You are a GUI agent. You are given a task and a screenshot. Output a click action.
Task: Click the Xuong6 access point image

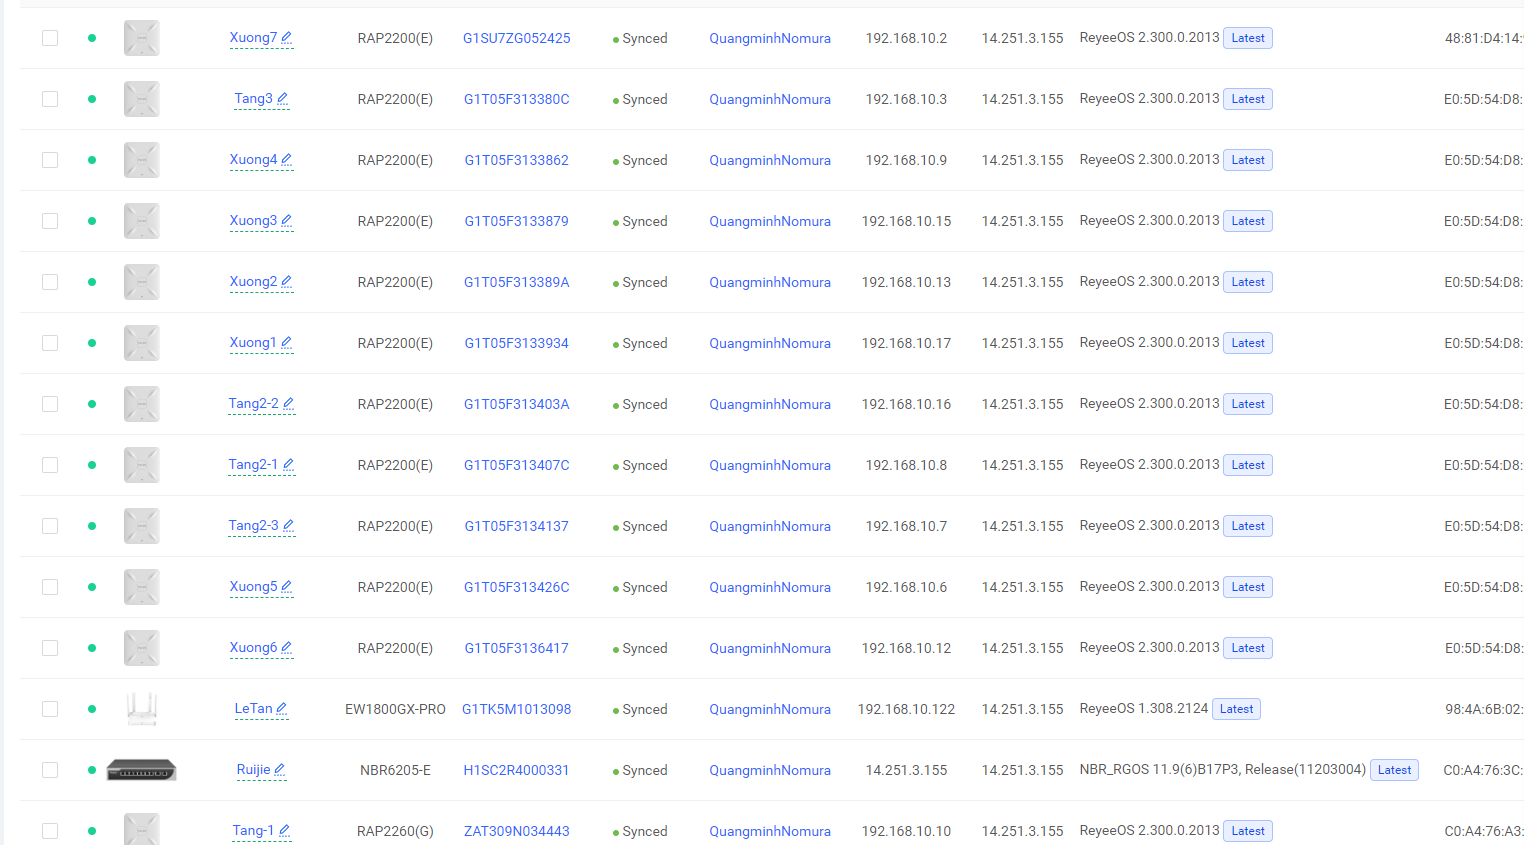[142, 648]
